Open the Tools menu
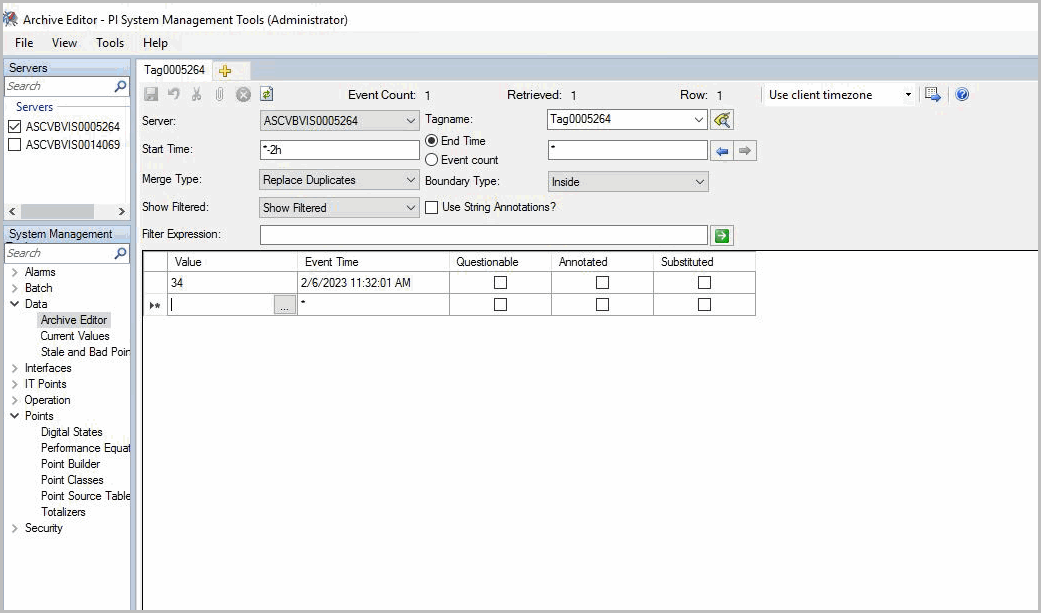Image resolution: width=1041 pixels, height=613 pixels. coord(110,43)
